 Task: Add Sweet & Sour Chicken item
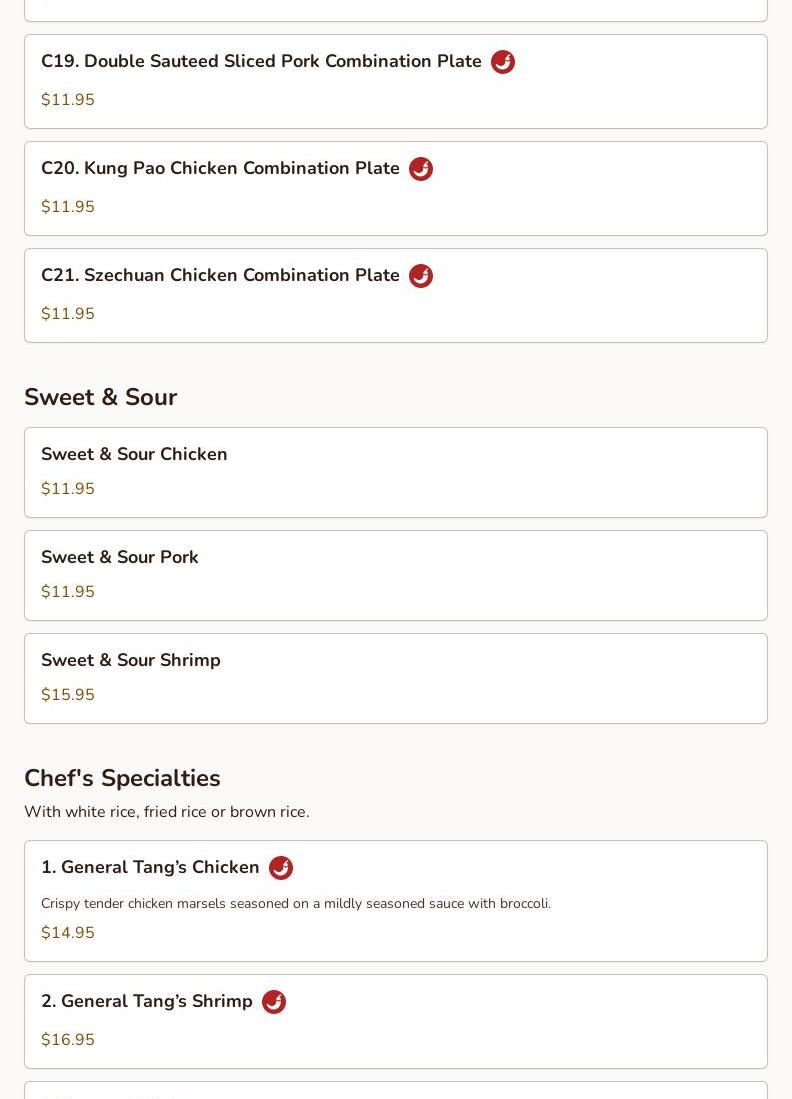(396, 472)
